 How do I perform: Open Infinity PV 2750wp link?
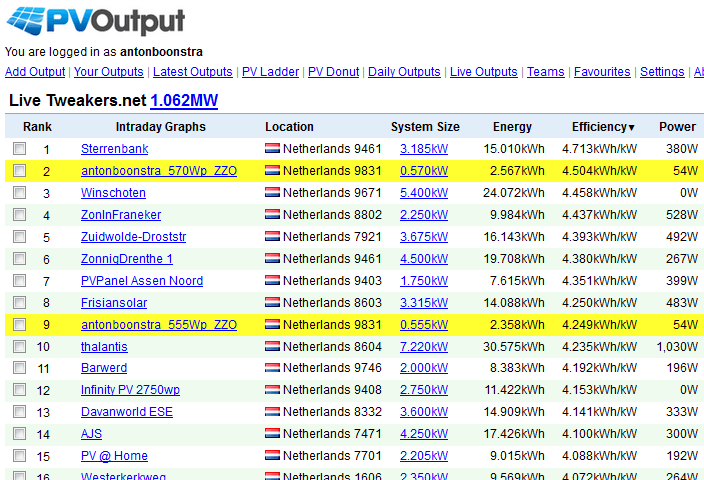(x=130, y=390)
